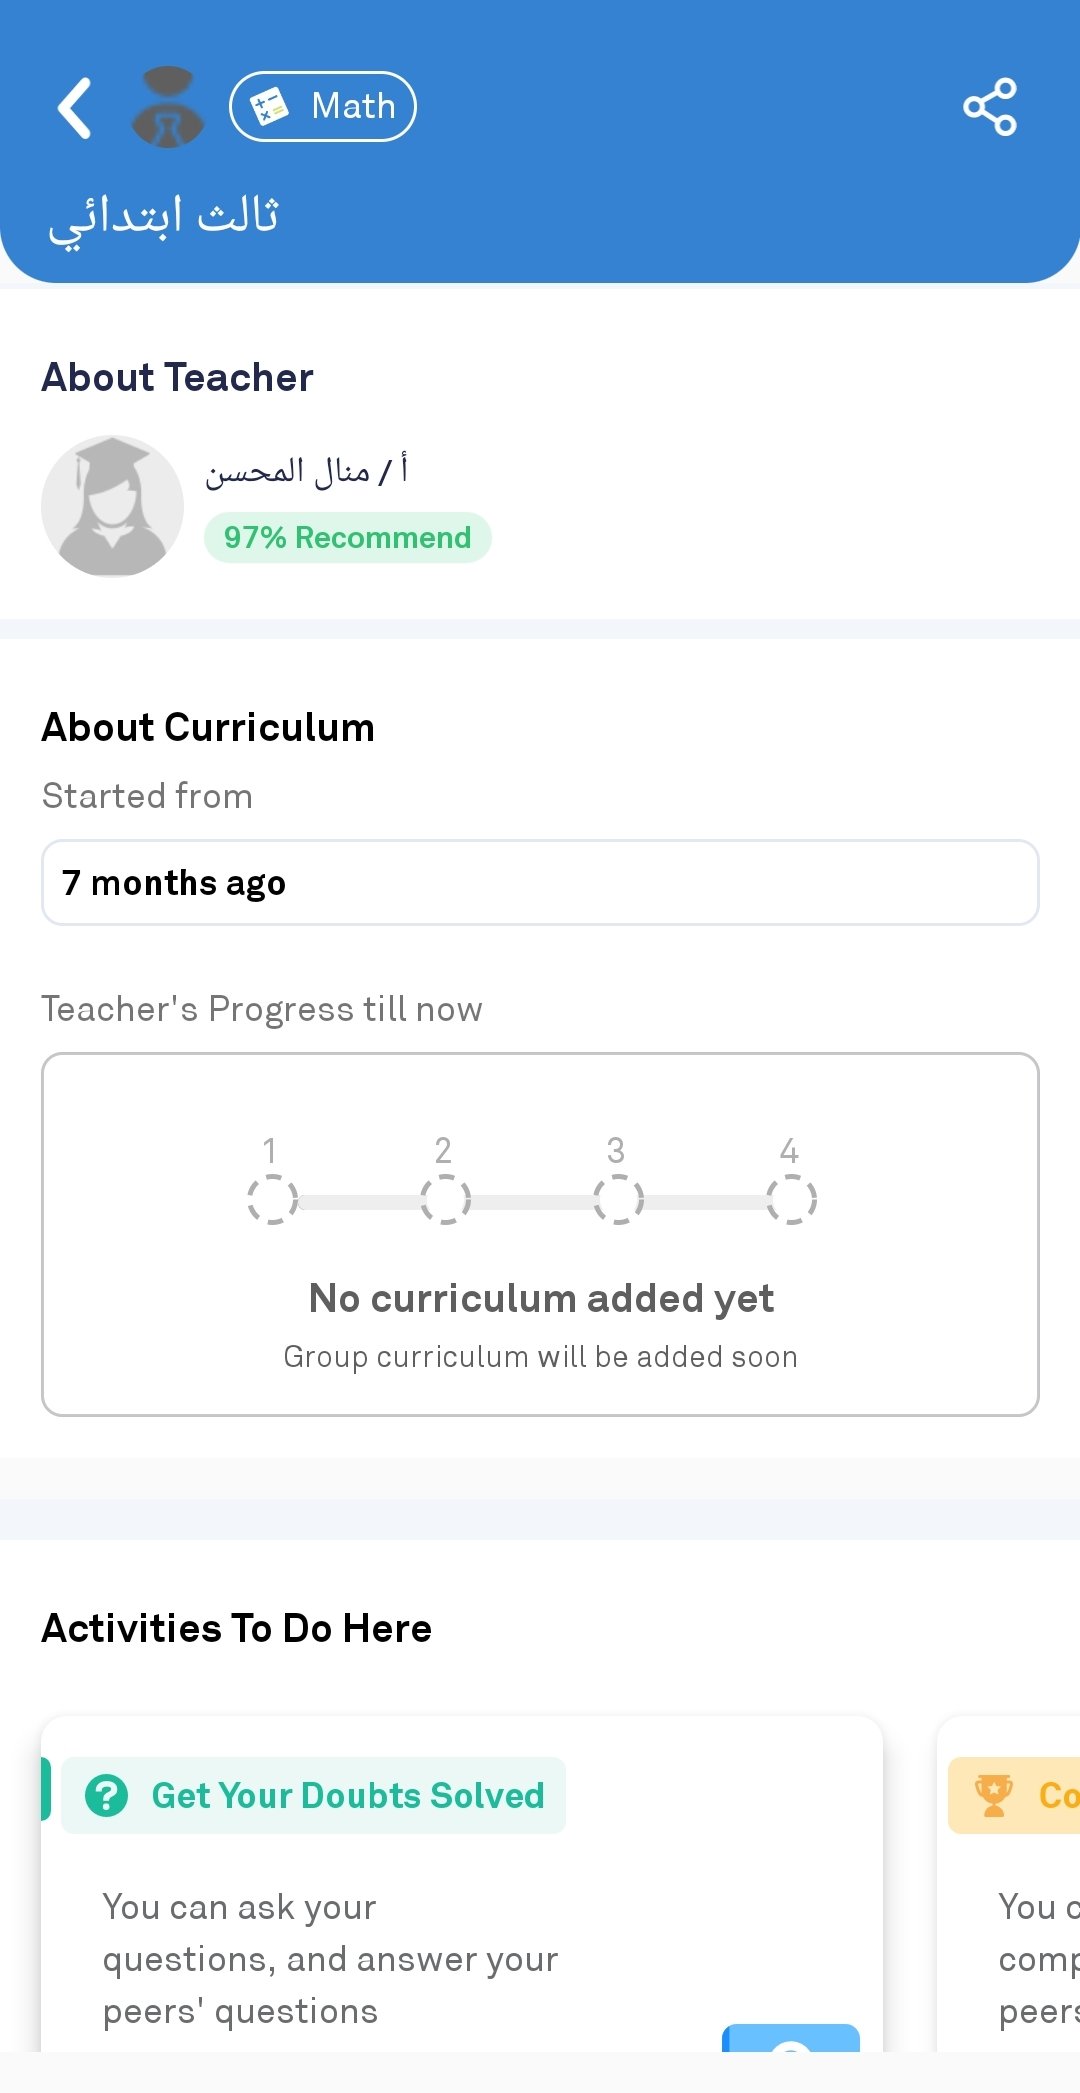Viewport: 1080px width, 2093px height.
Task: Tap the Math calculator icon
Action: click(268, 106)
